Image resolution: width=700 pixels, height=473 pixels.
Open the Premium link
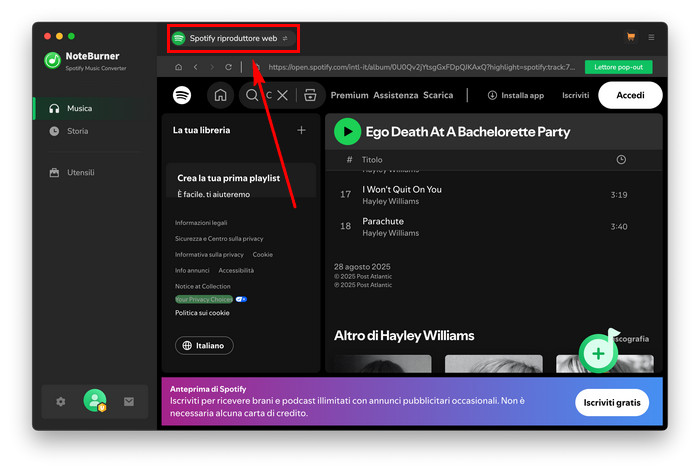[x=349, y=95]
